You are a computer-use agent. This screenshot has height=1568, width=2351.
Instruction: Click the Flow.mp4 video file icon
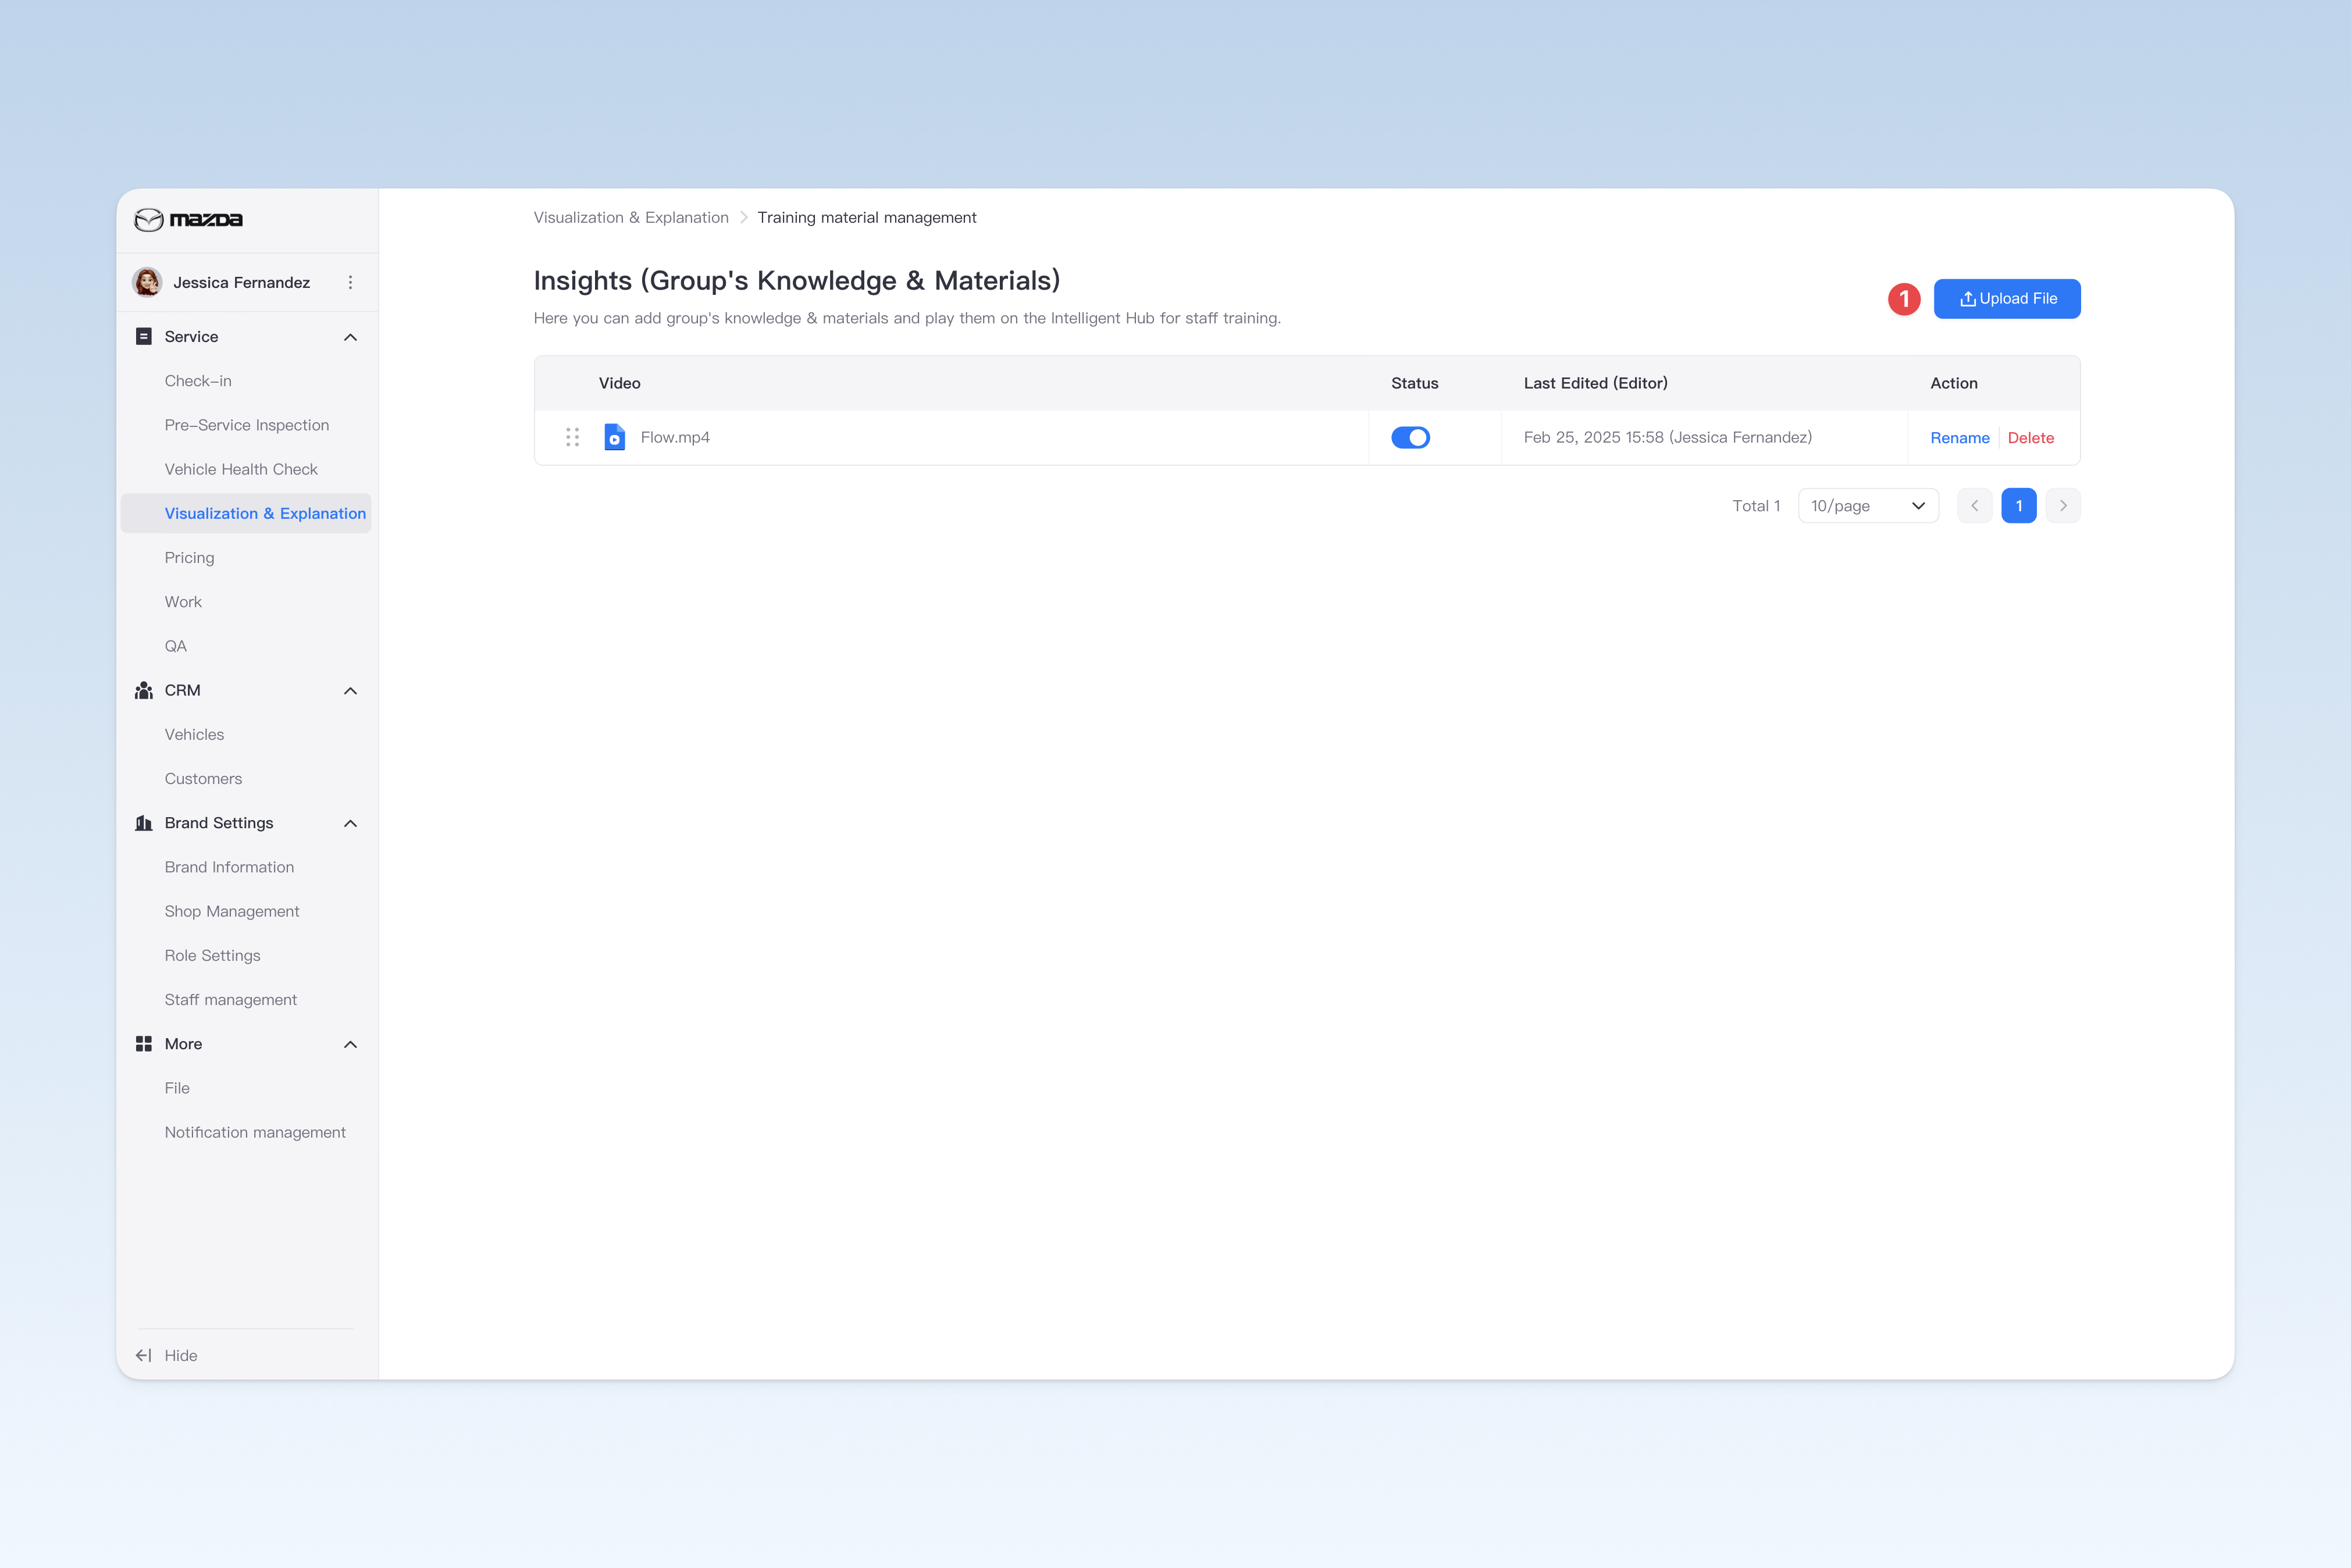[x=615, y=438]
